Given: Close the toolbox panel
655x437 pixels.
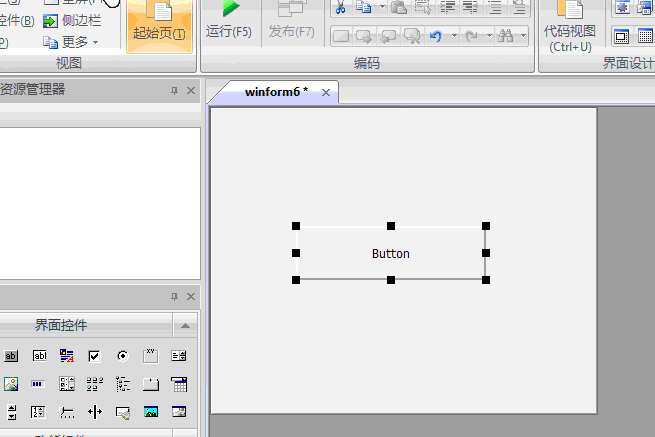Looking at the screenshot, I should (191, 296).
